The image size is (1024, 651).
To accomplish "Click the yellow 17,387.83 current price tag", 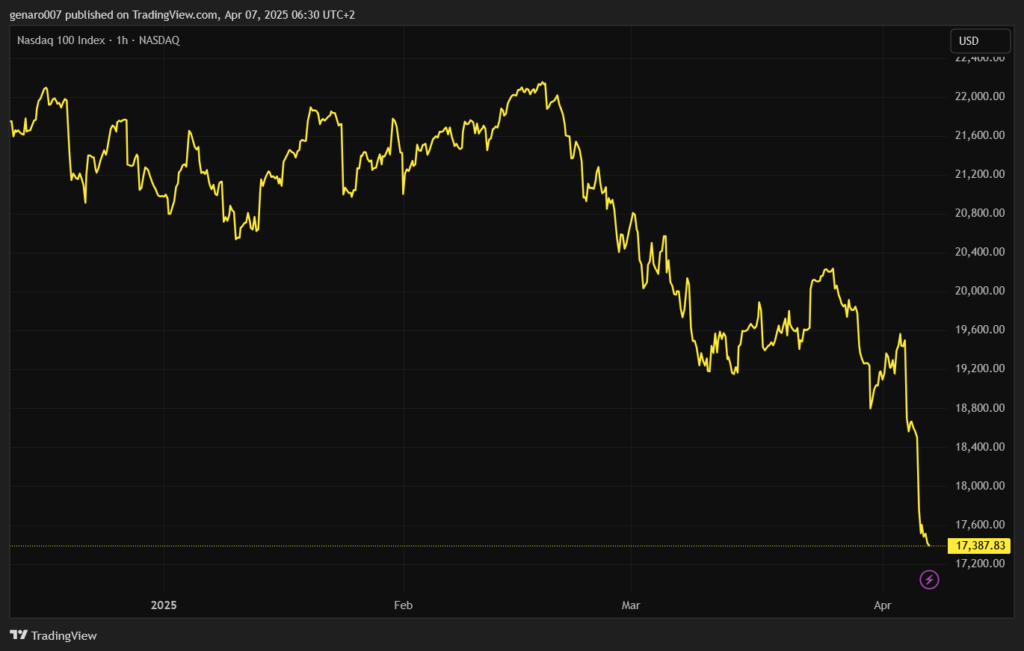I will click(980, 546).
